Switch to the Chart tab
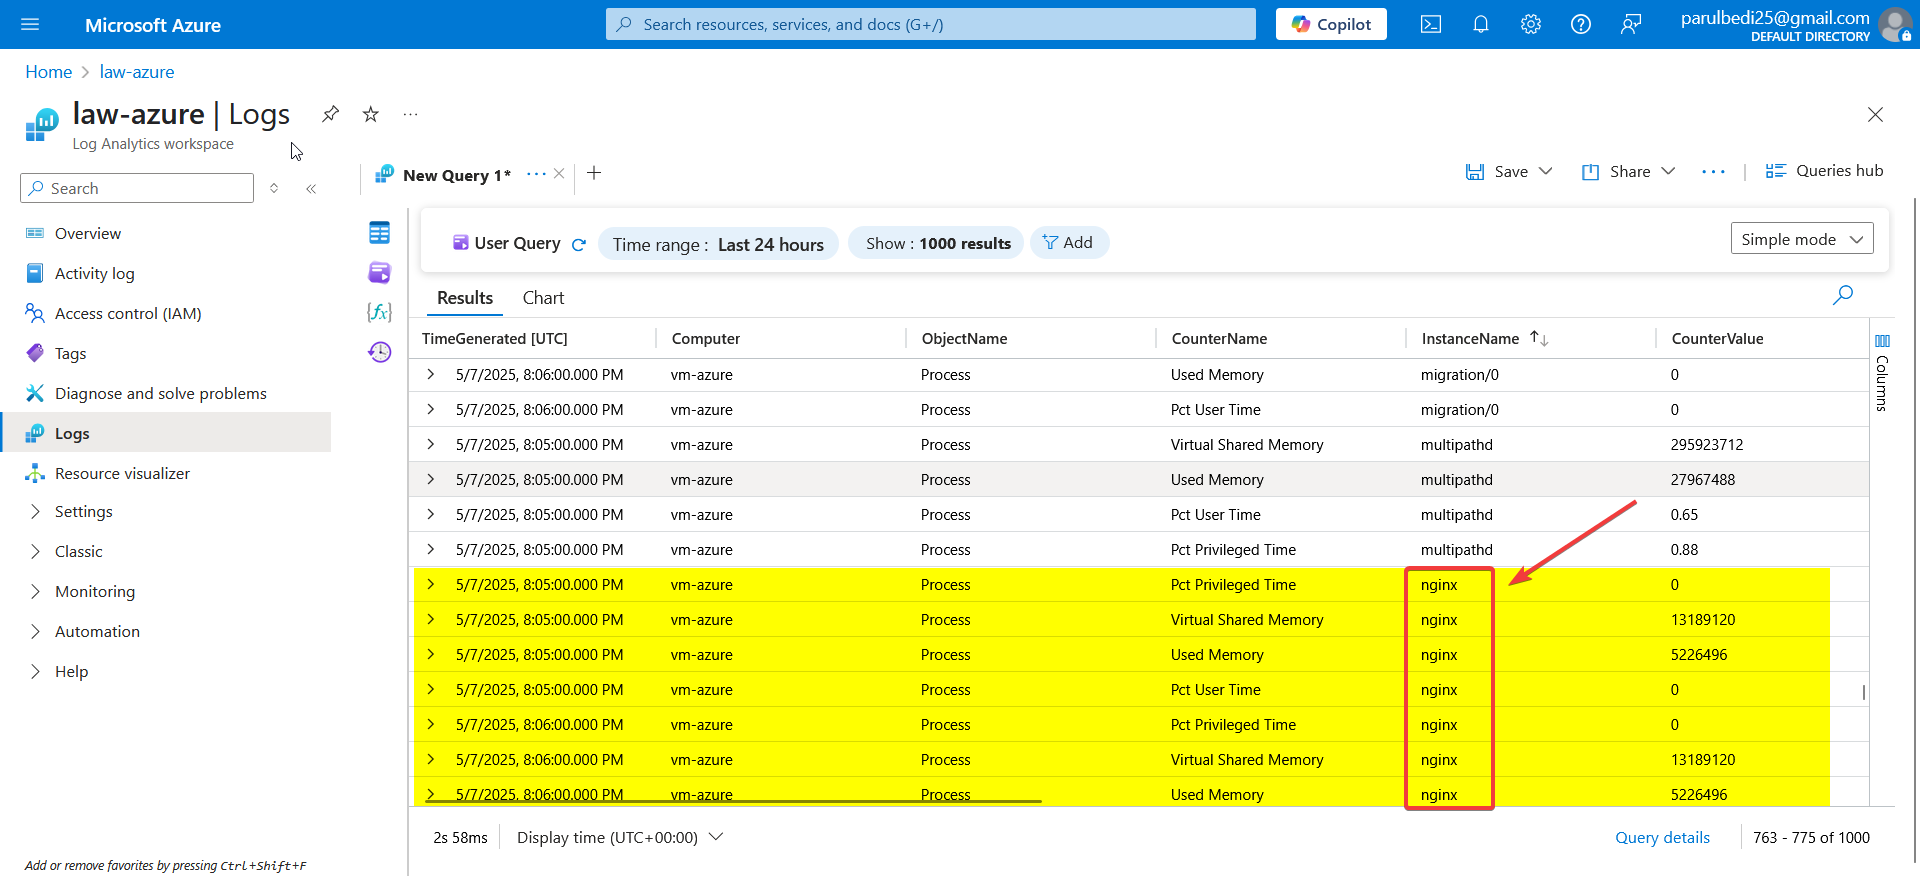 point(543,298)
